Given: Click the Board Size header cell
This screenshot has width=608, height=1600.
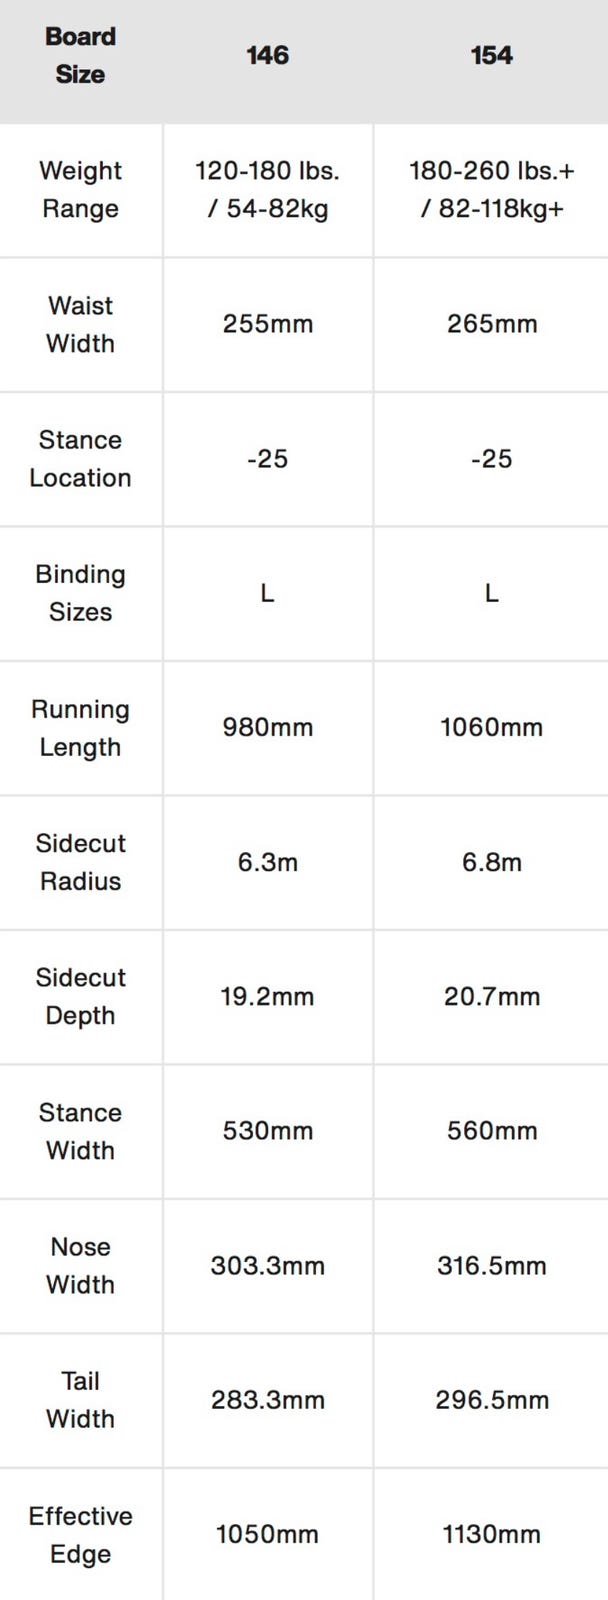Looking at the screenshot, I should 80,55.
